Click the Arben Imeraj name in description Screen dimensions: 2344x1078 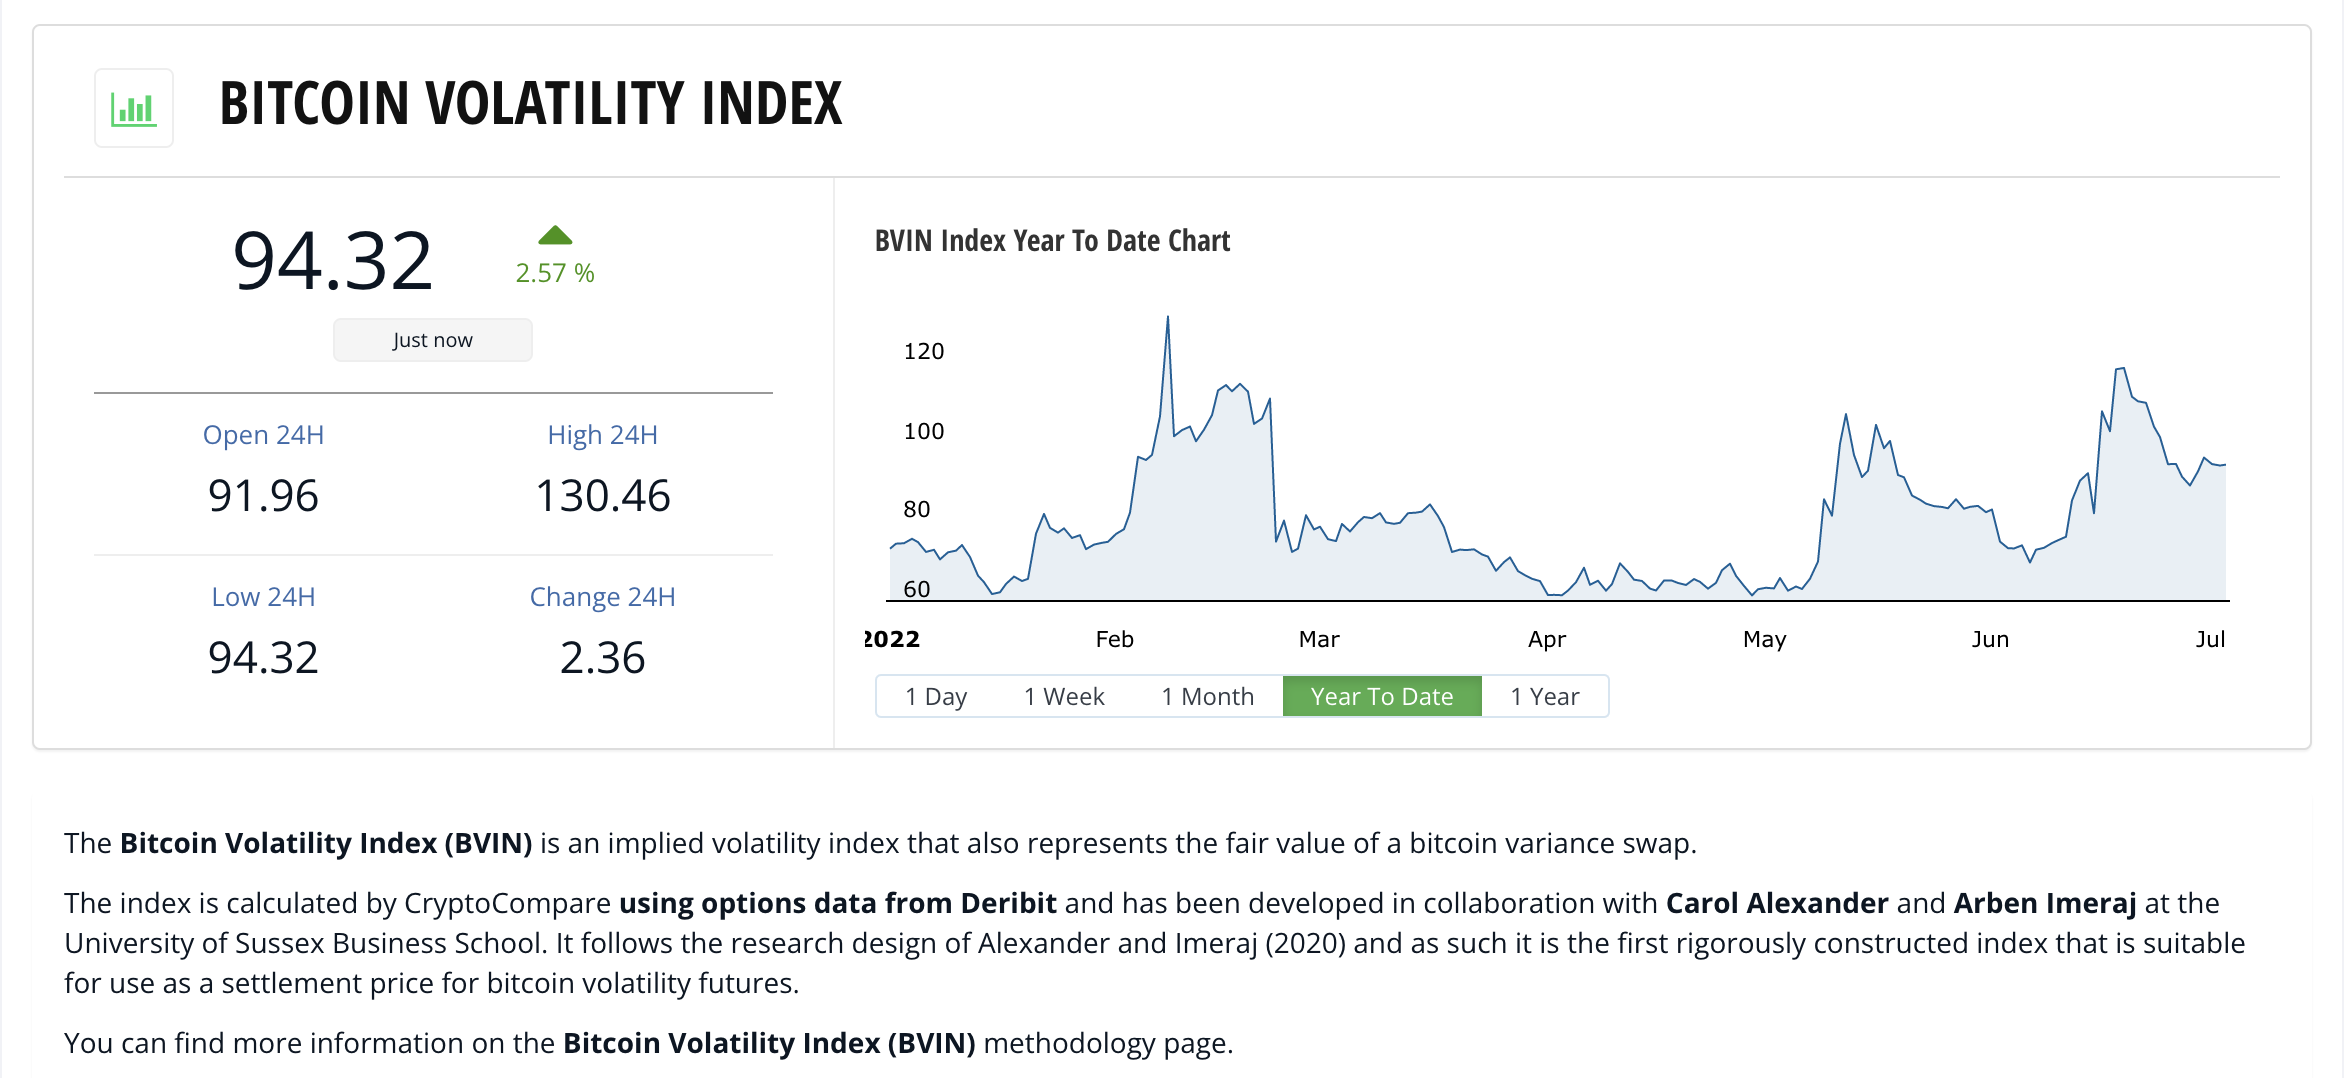point(2045,903)
